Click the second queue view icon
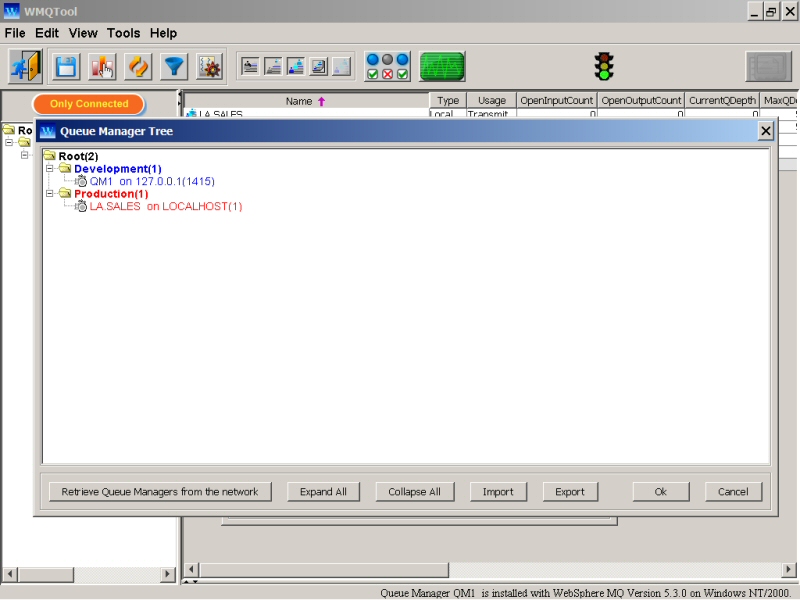Viewport: 800px width, 600px height. pyautogui.click(x=273, y=66)
